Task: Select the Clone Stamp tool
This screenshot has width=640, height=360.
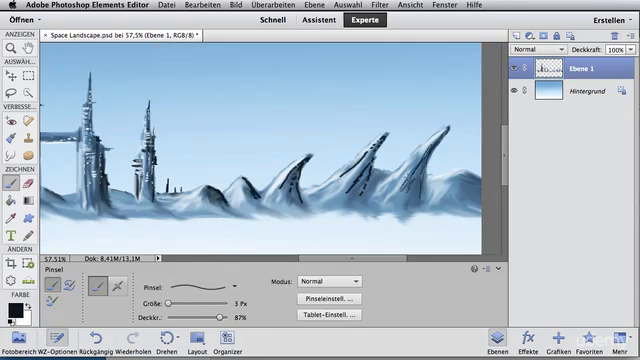Action: [x=28, y=138]
